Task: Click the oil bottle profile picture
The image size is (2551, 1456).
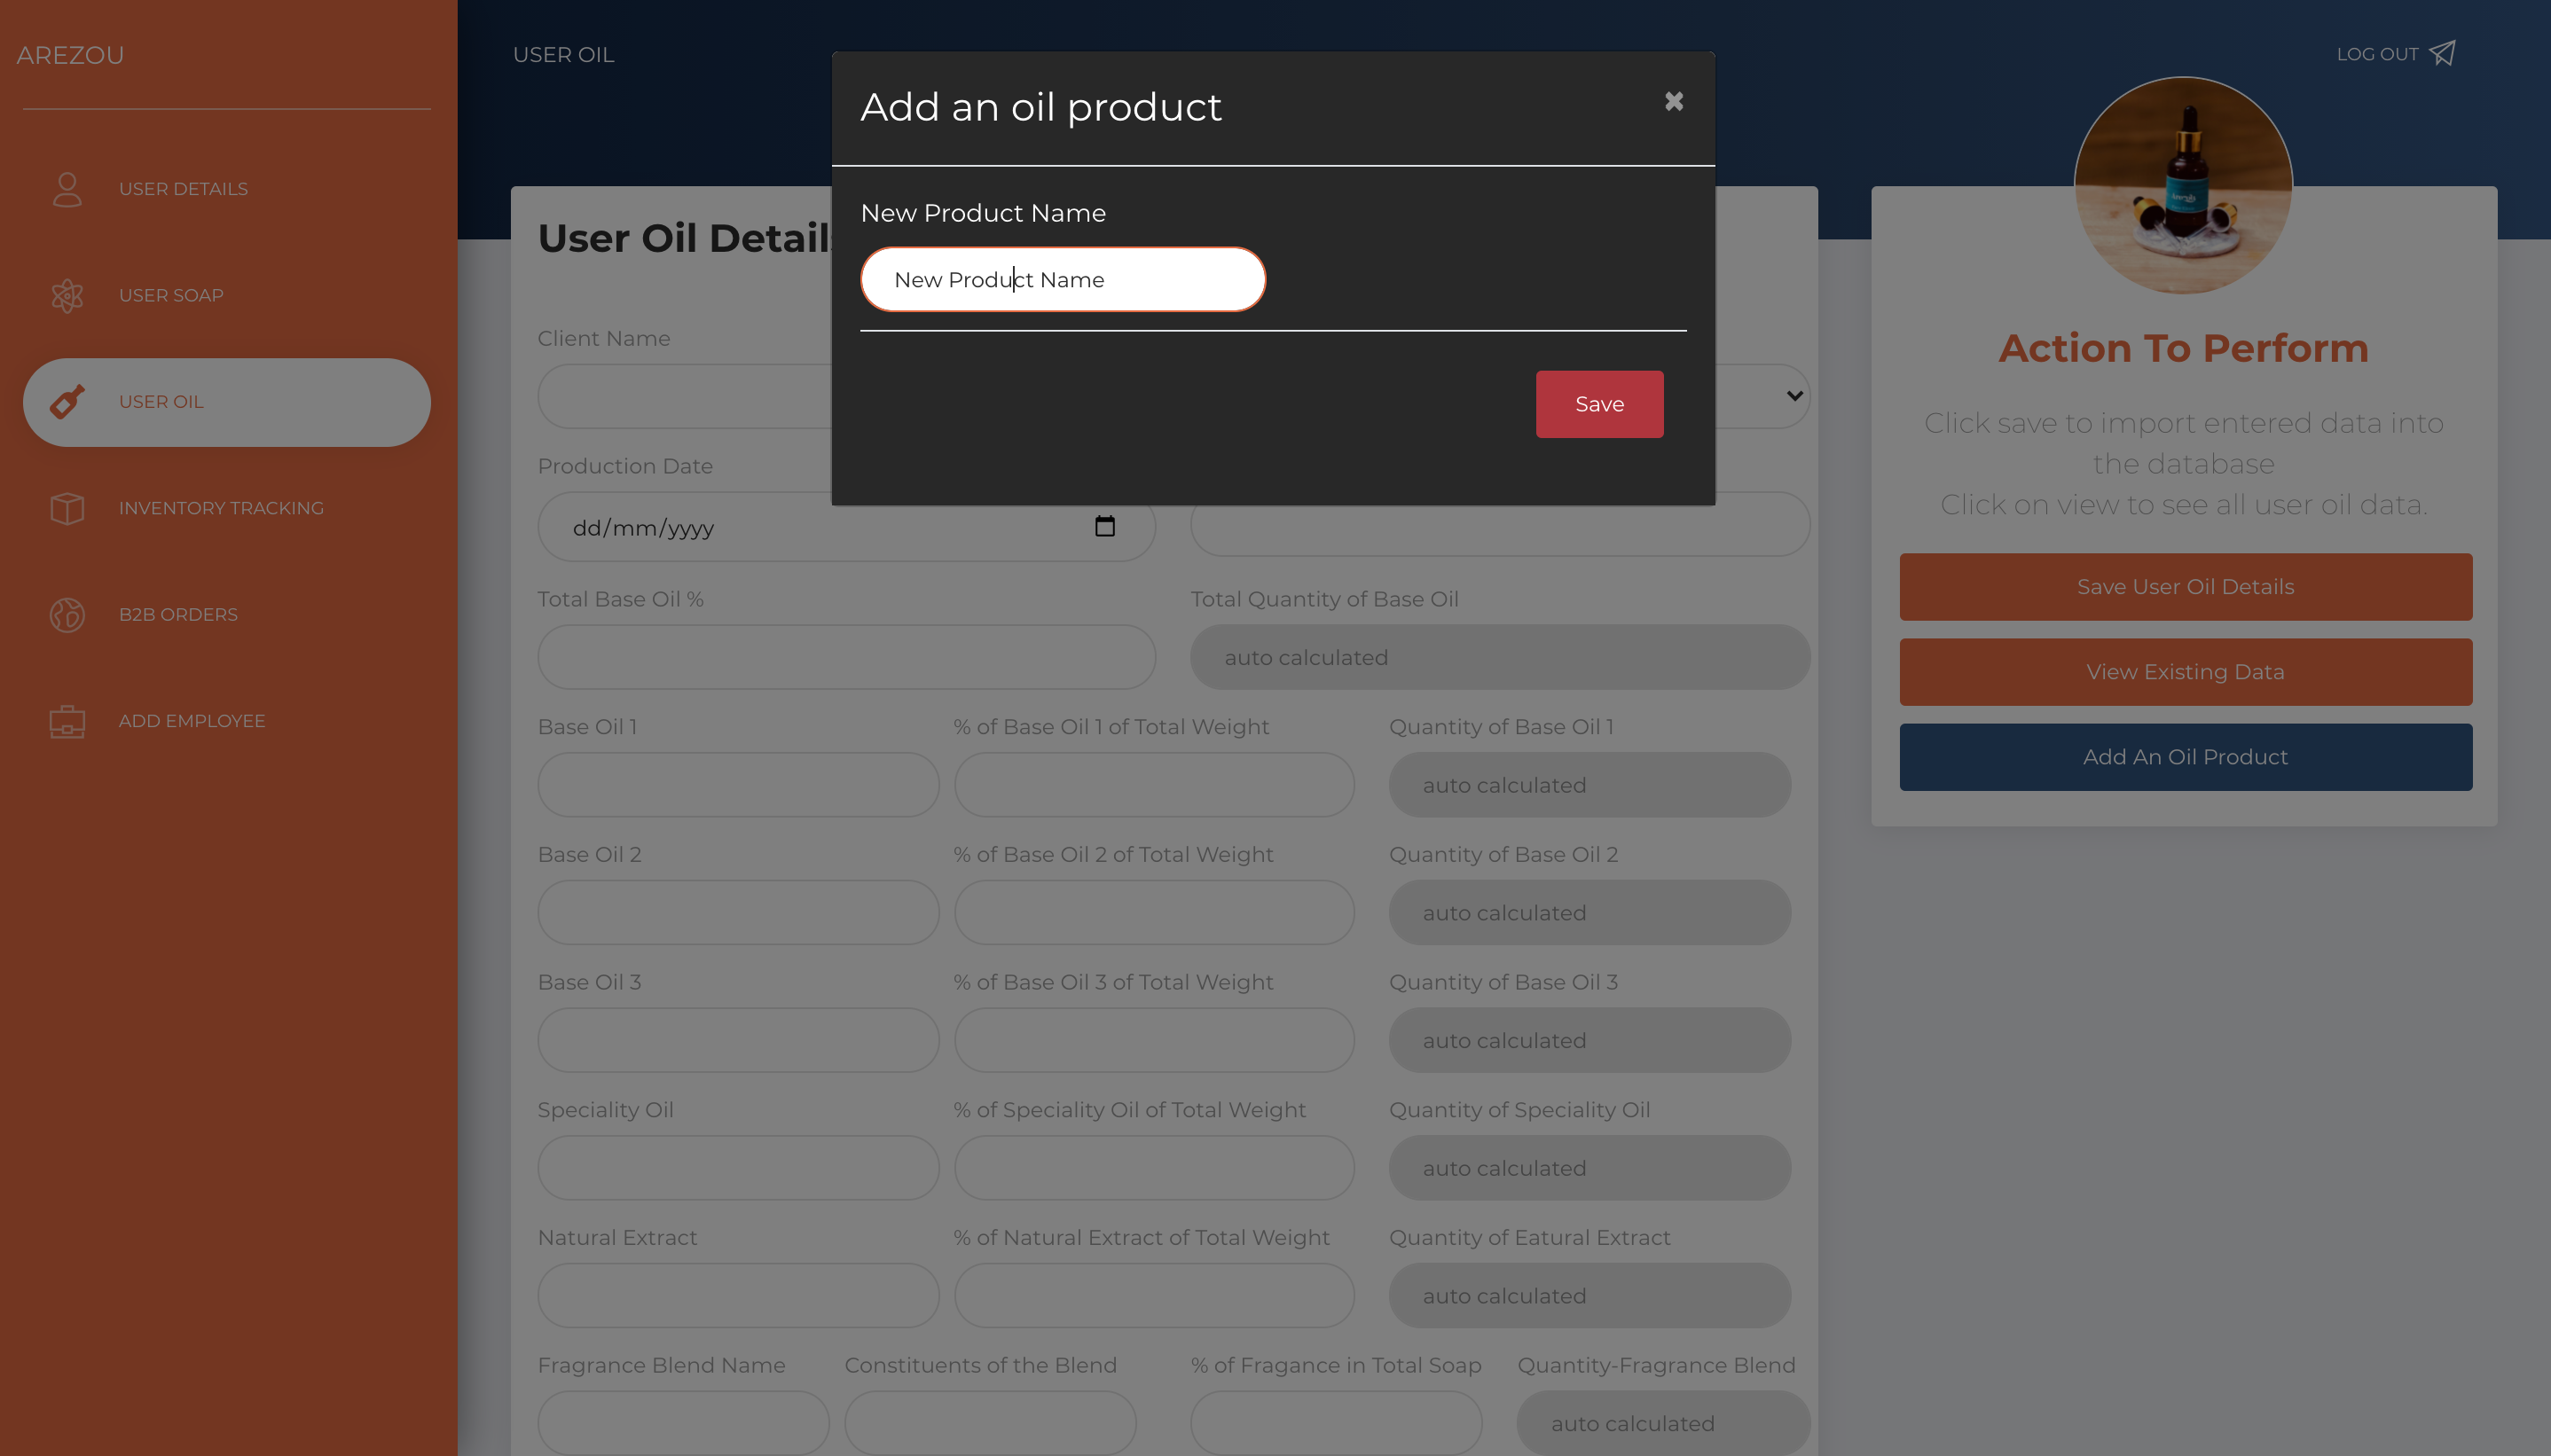Action: point(2183,186)
